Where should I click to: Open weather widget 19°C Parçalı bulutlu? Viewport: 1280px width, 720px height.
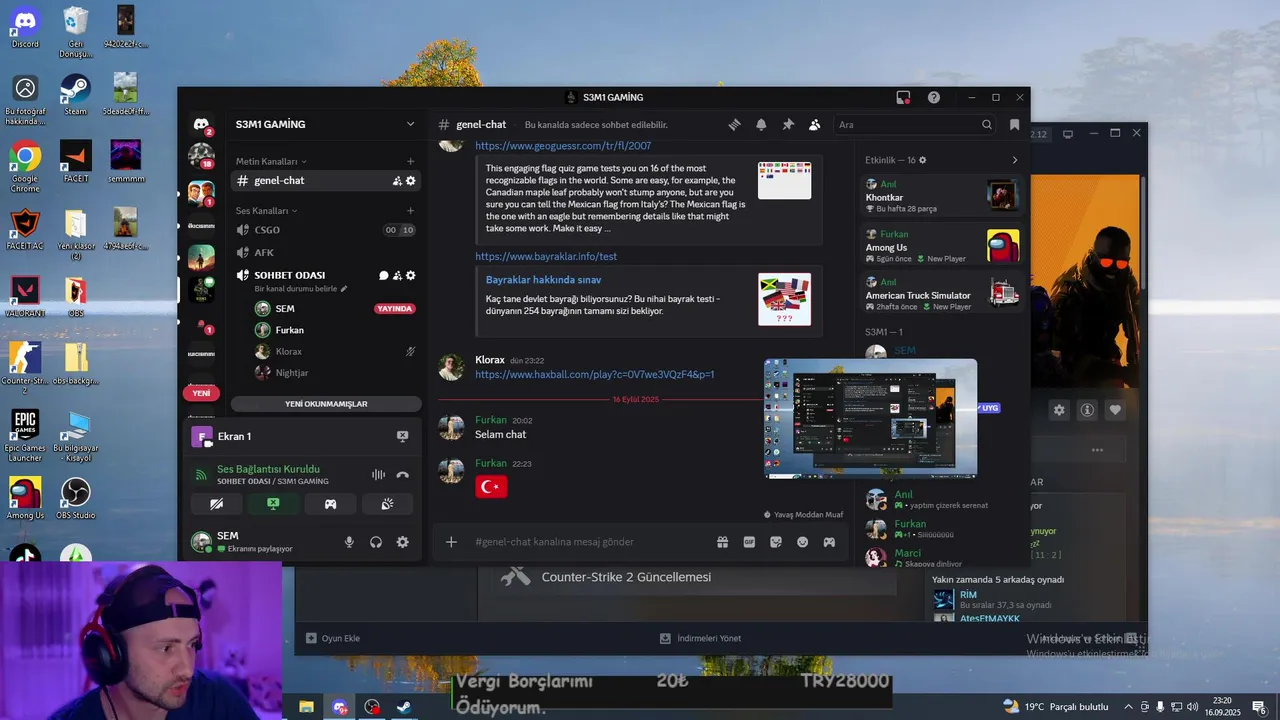[1055, 707]
